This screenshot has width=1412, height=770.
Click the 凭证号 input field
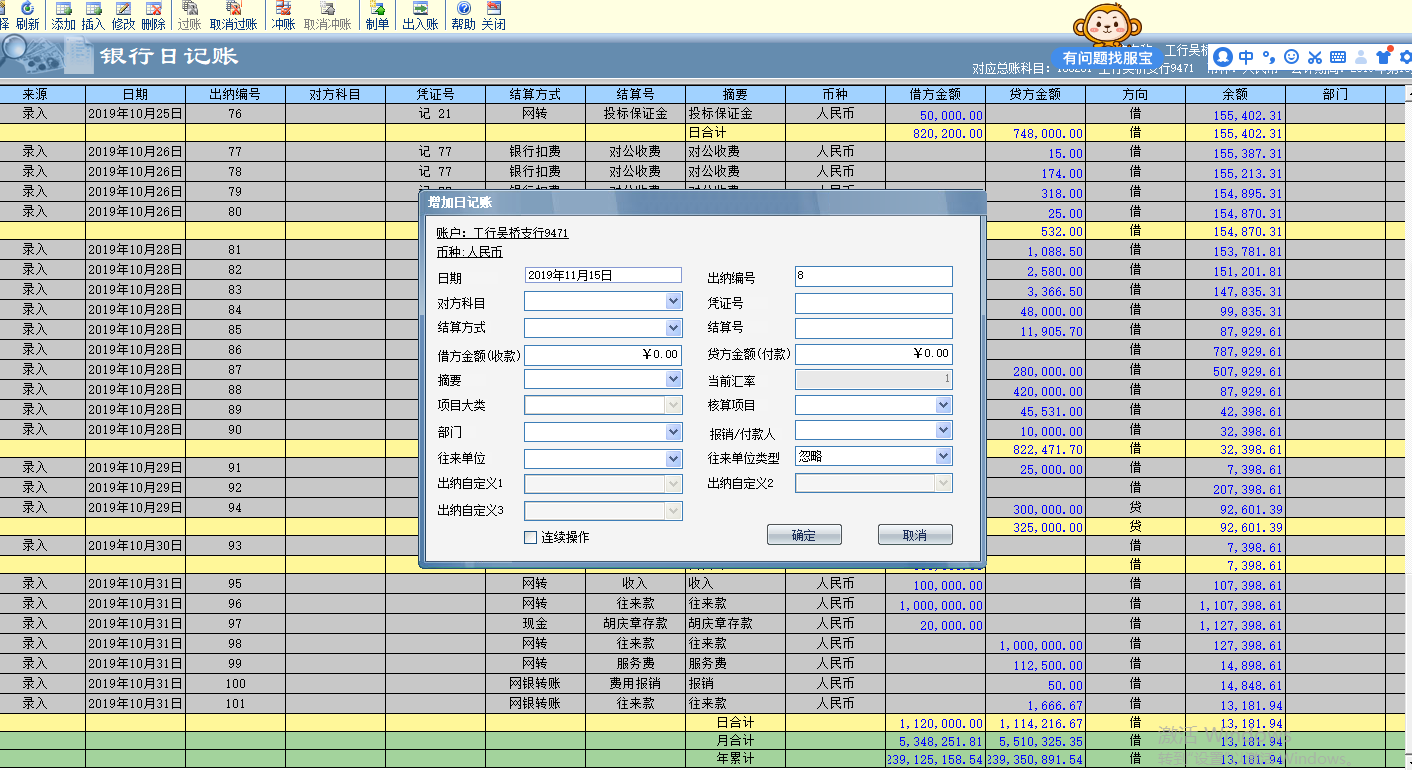click(x=873, y=303)
